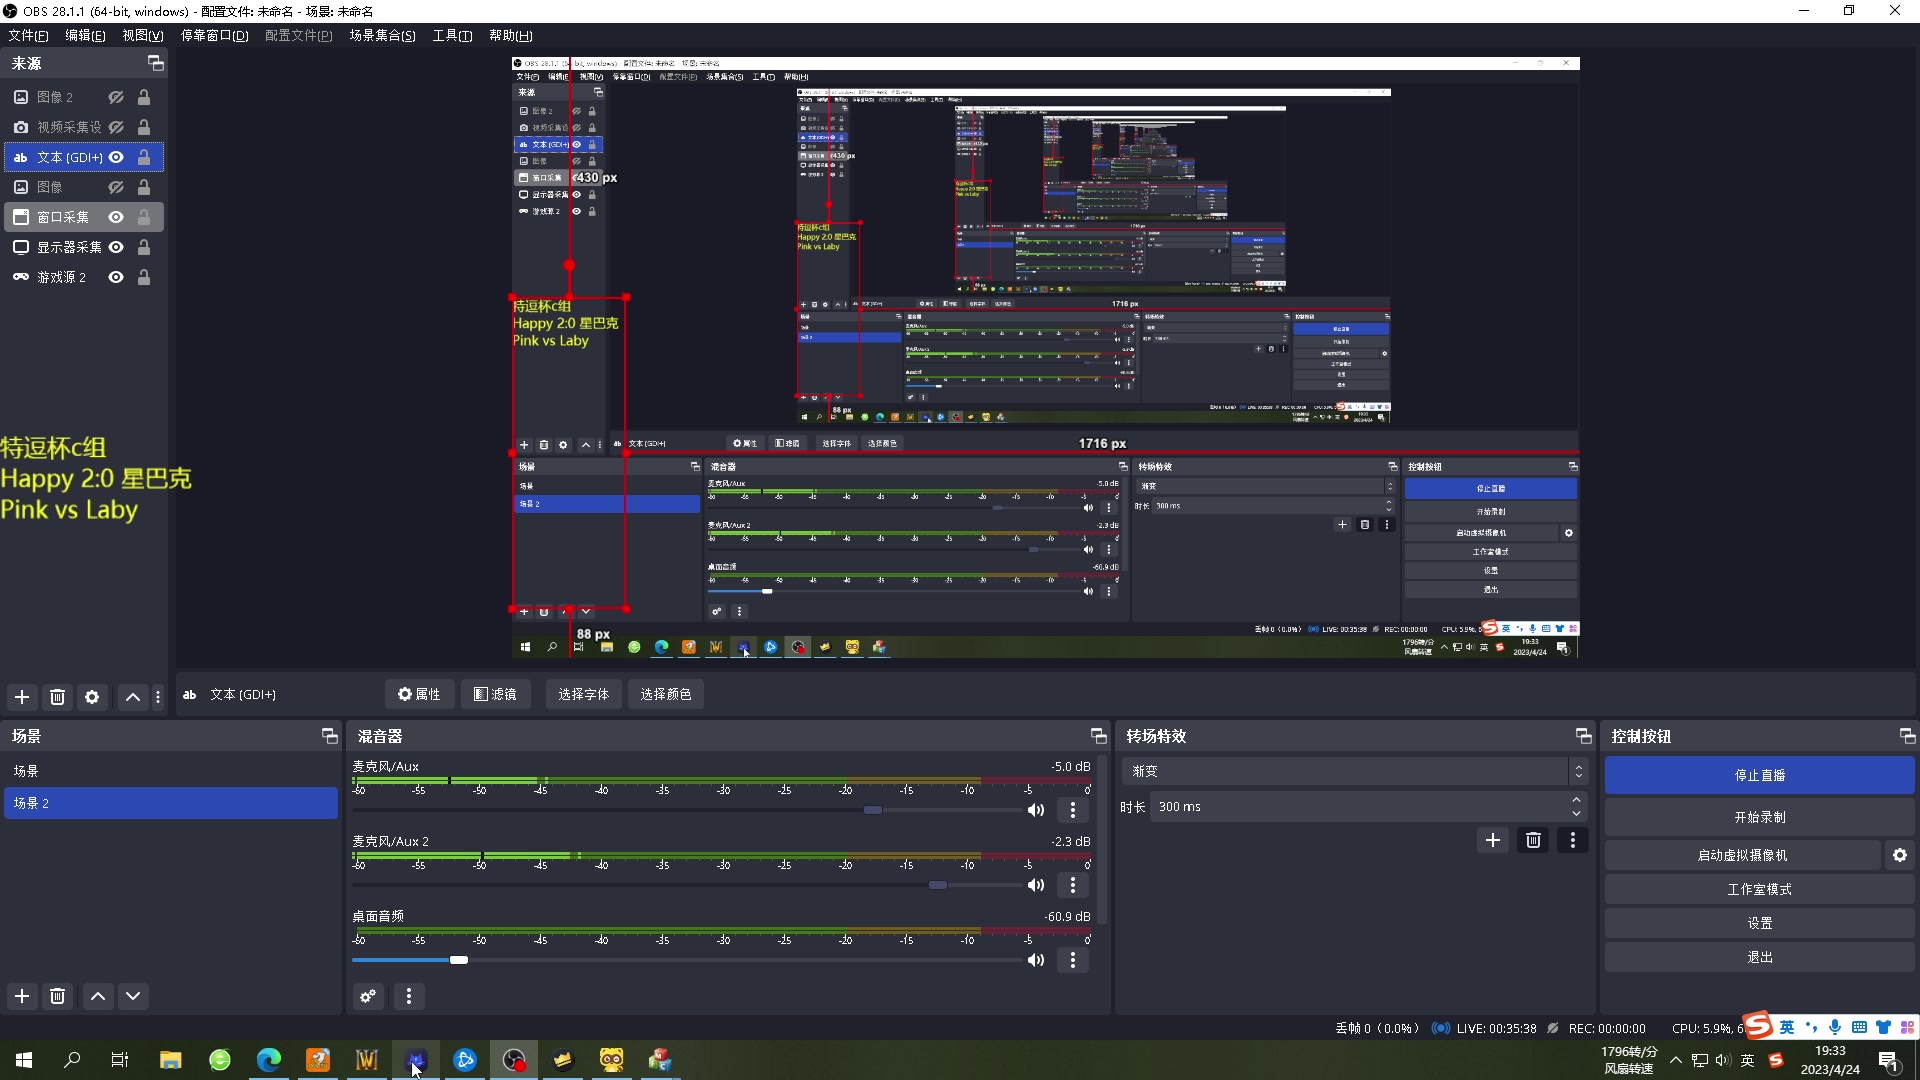The height and width of the screenshot is (1080, 1920).
Task: Mute the 麦克风/Aux speaker icon
Action: (x=1036, y=810)
